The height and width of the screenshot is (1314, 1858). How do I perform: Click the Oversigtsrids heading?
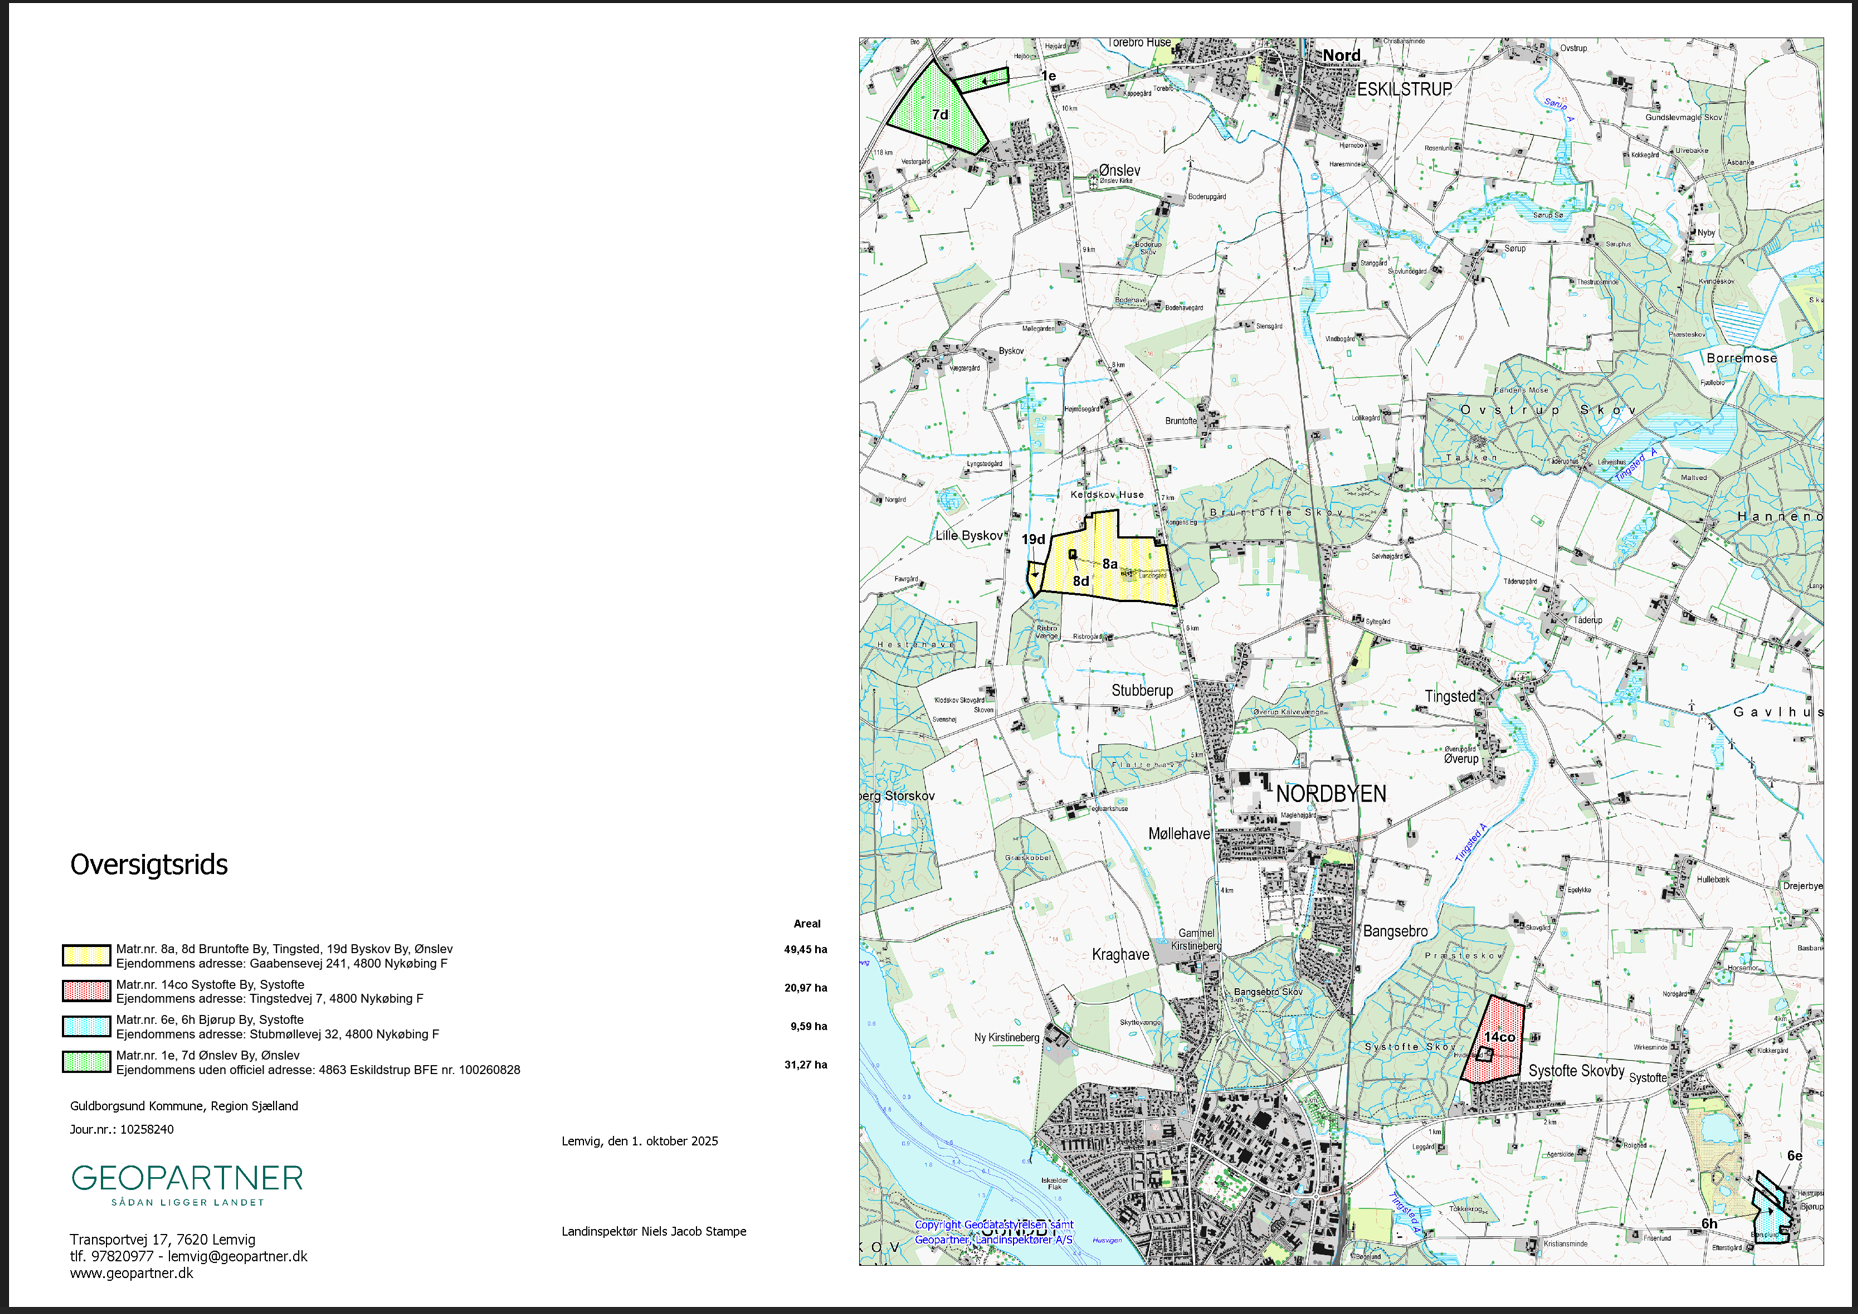[x=149, y=865]
